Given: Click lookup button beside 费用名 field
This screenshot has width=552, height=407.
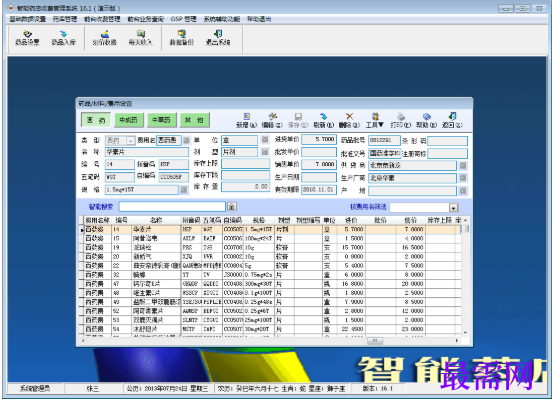Looking at the screenshot, I should (187, 140).
